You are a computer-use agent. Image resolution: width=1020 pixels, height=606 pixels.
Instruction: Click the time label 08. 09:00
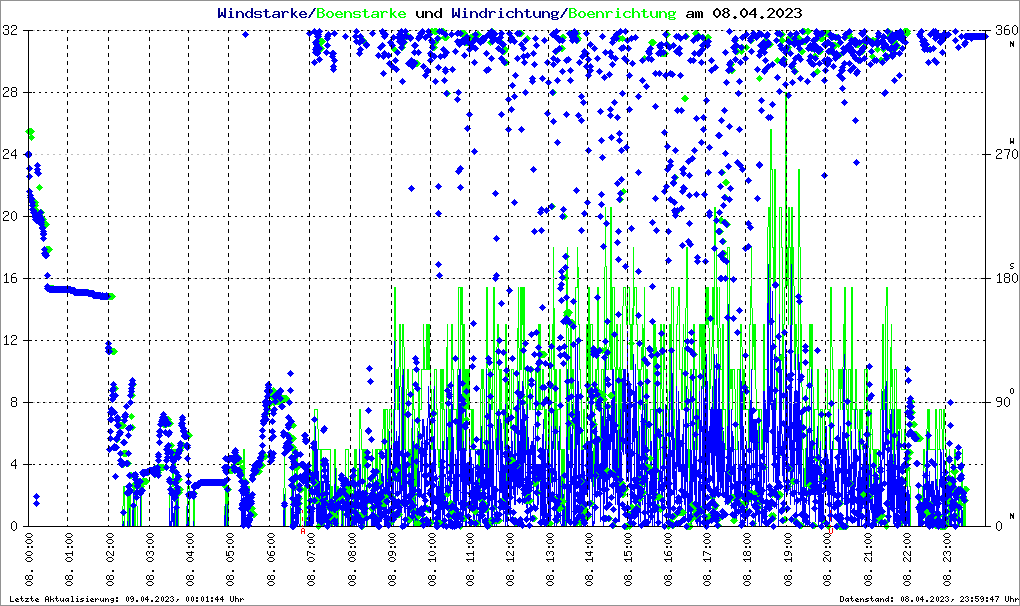[x=392, y=560]
